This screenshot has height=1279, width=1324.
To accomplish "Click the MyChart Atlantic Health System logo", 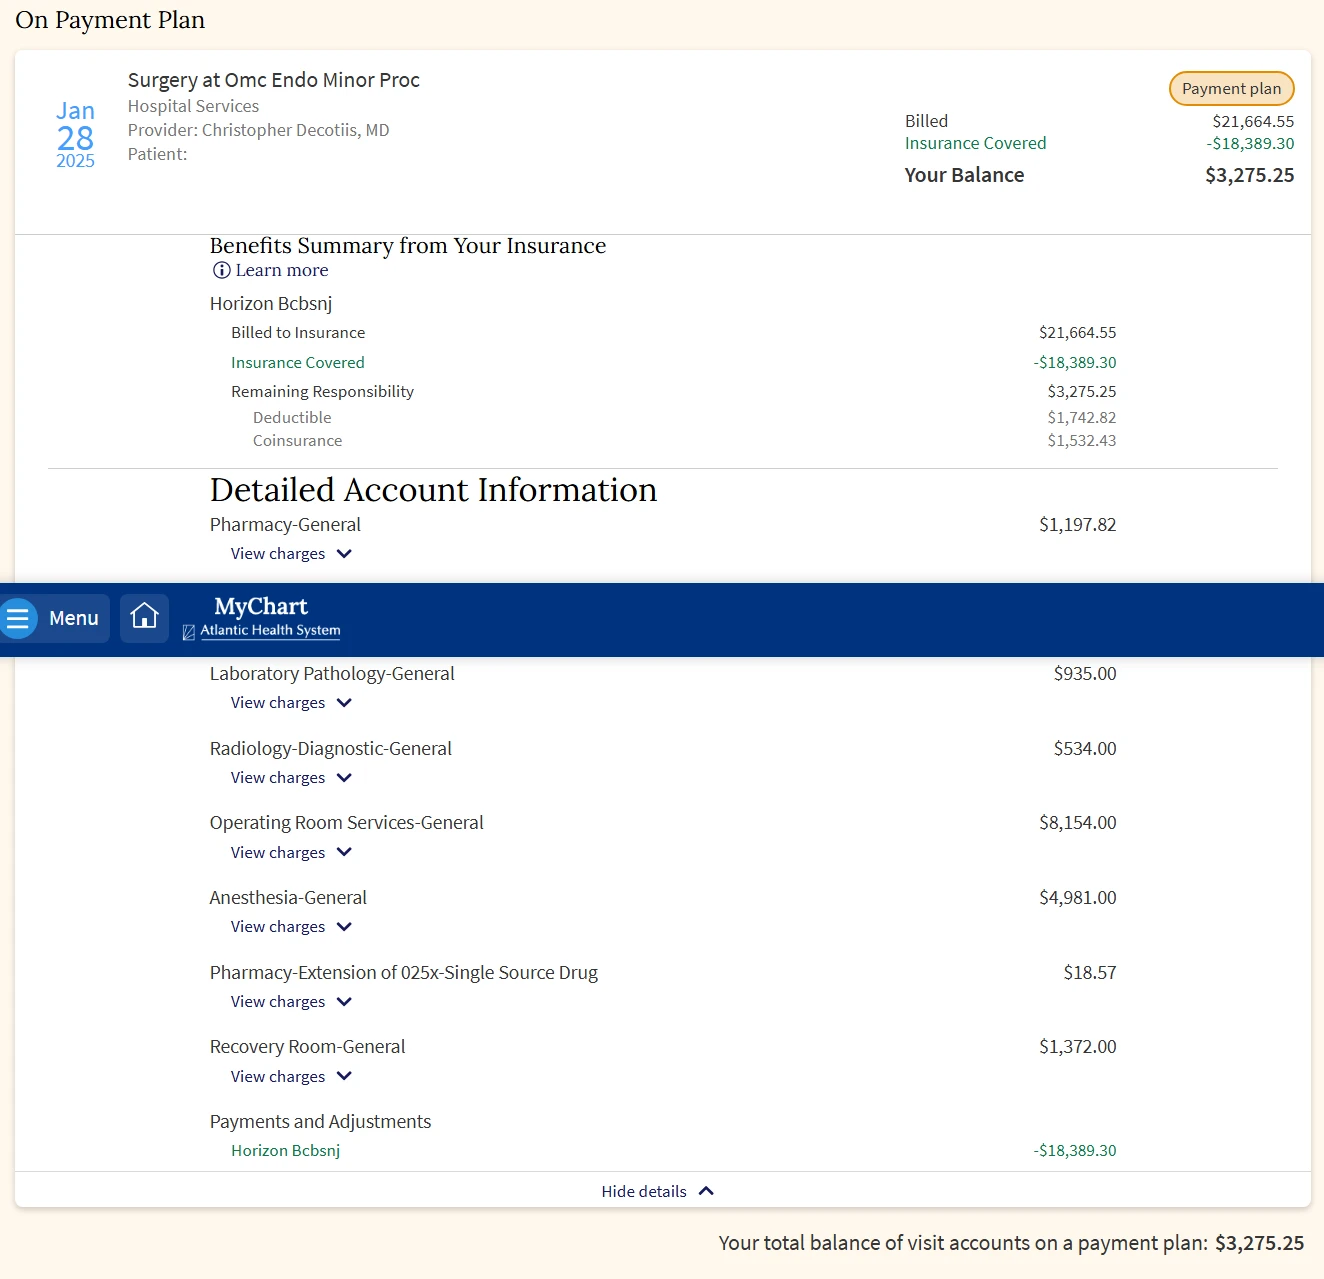I will tap(261, 617).
